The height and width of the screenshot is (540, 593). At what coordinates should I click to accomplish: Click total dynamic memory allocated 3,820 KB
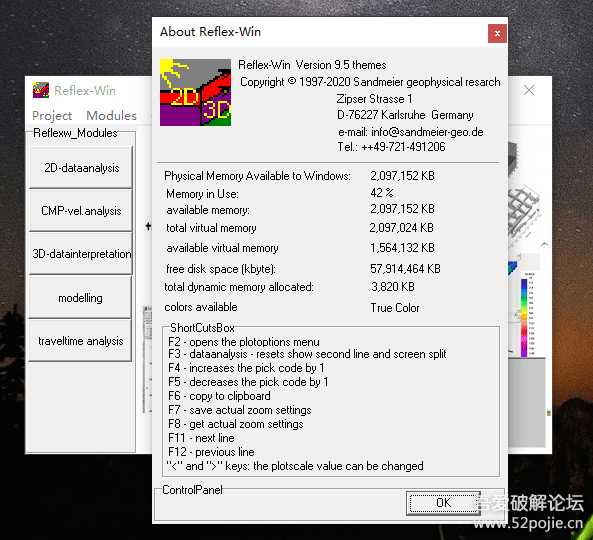[x=393, y=287]
